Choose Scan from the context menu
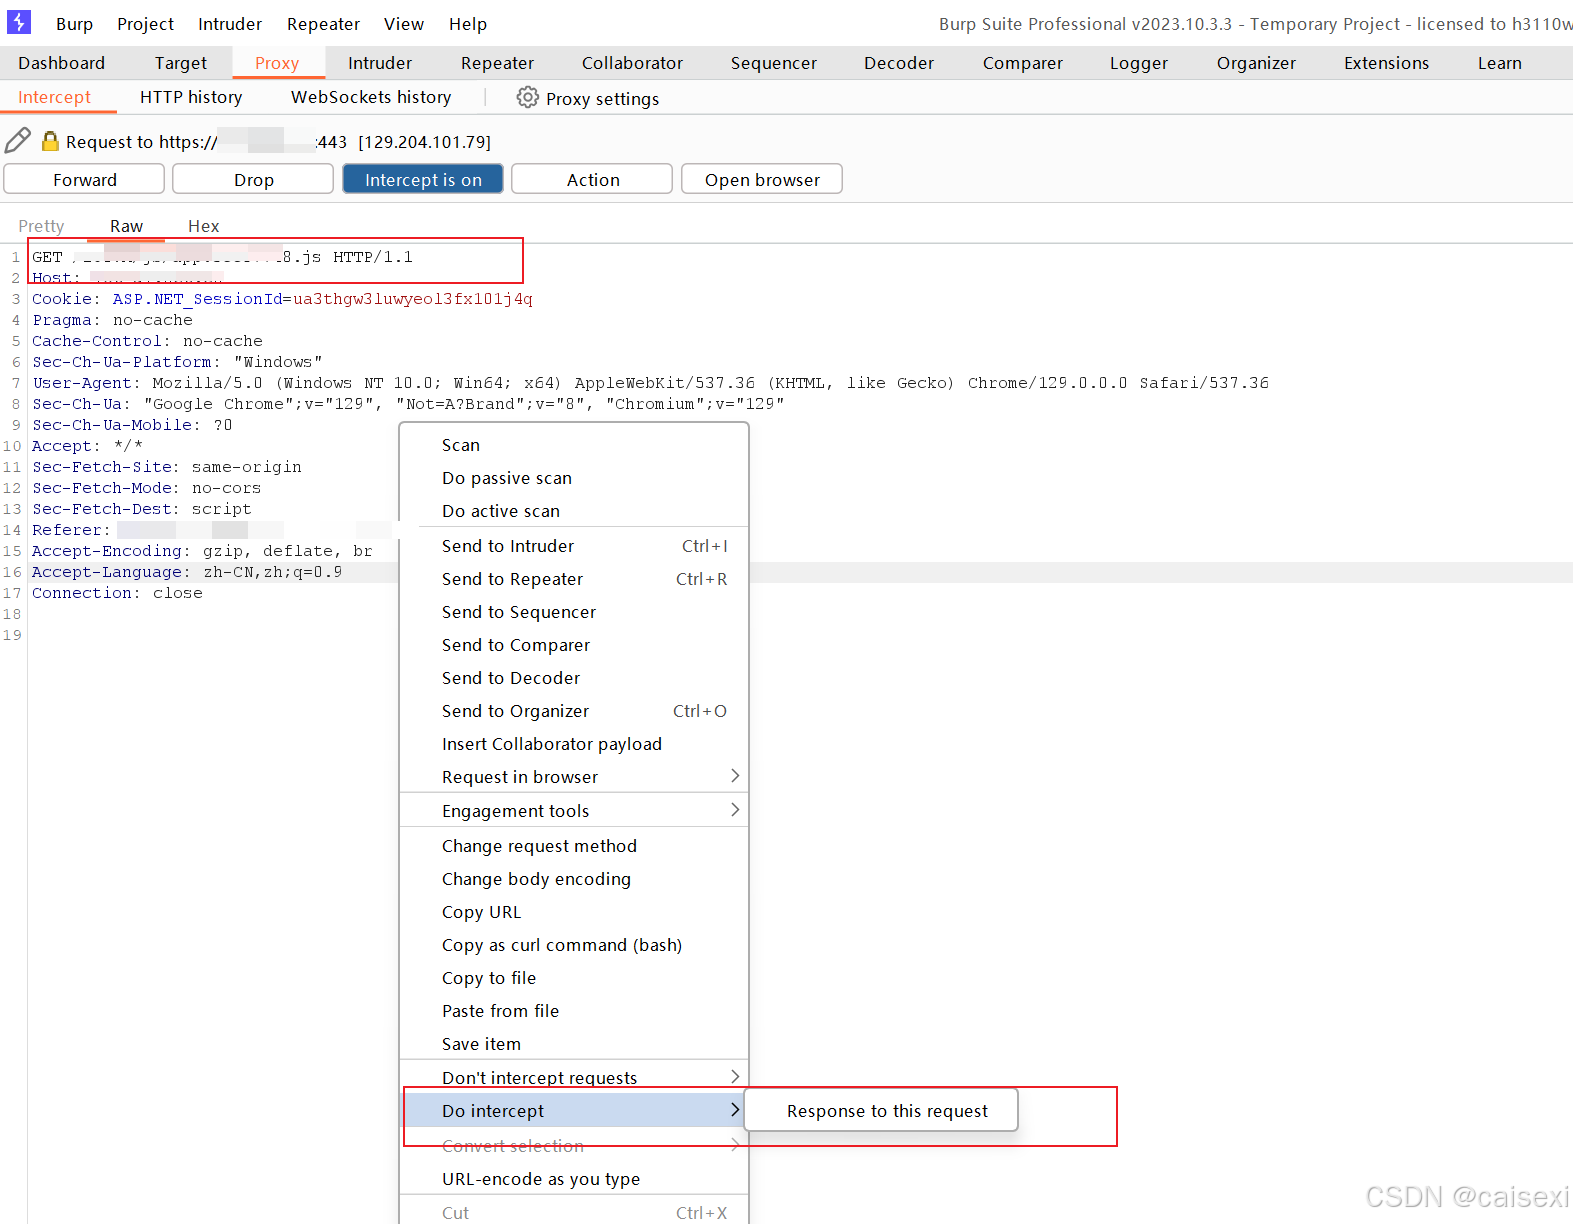 574,445
